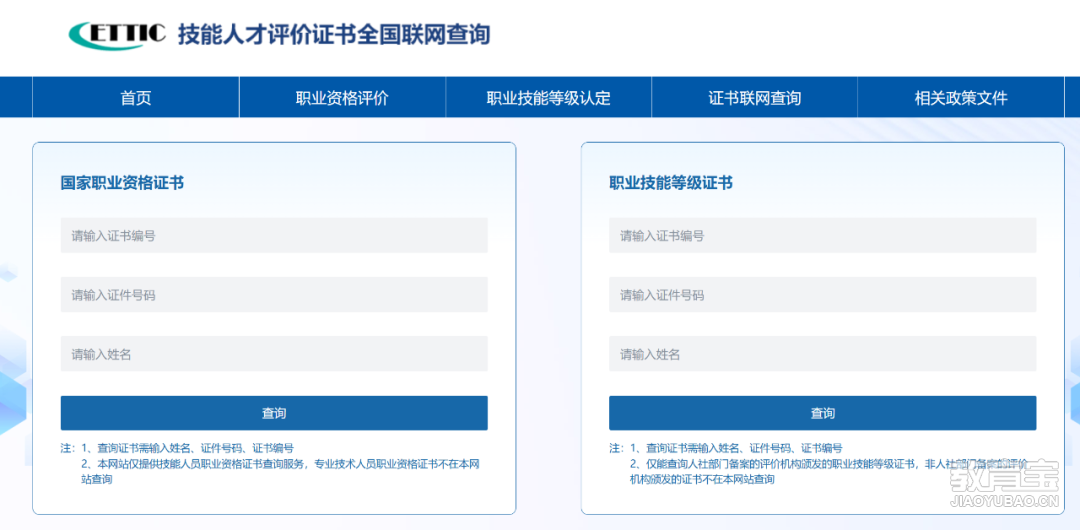This screenshot has height=530, width=1080.
Task: Click the note text below the left 查询 button
Action: 272,464
